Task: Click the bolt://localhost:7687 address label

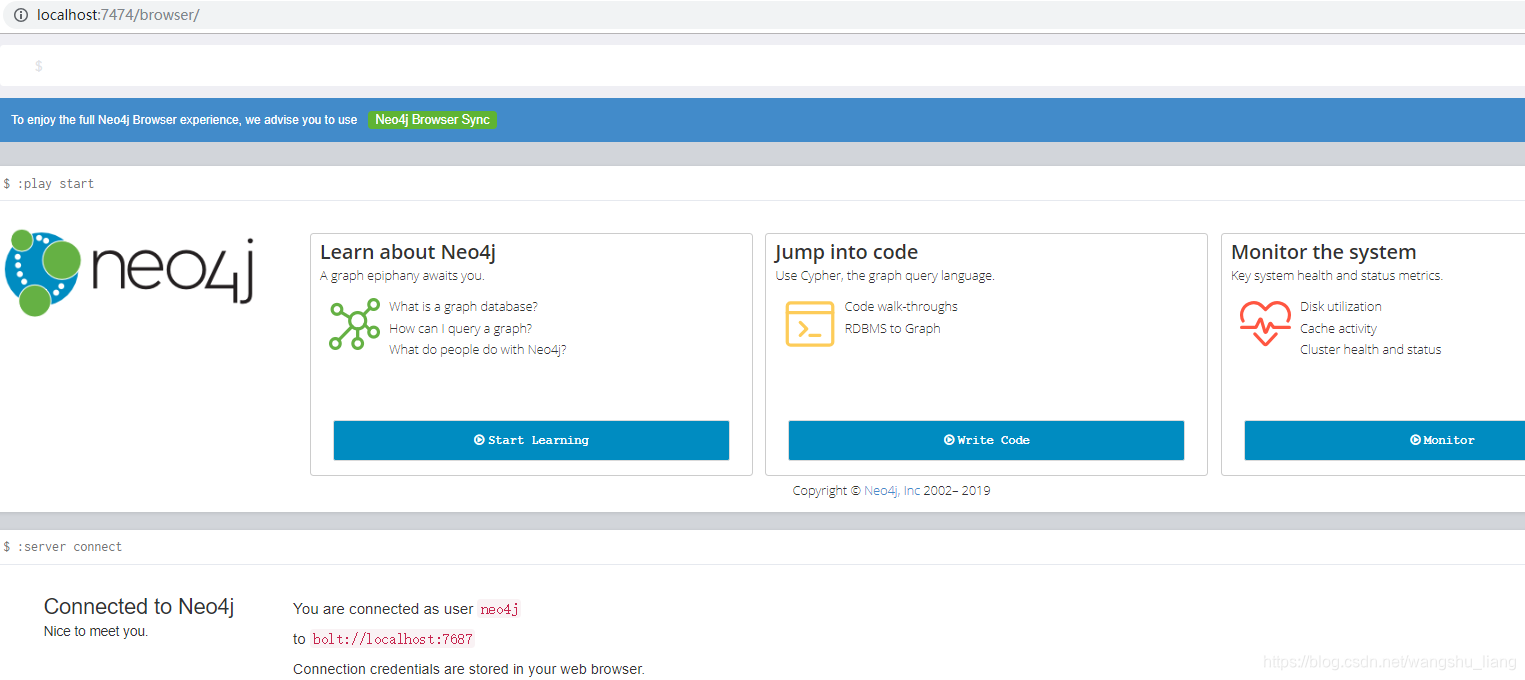Action: pos(392,639)
